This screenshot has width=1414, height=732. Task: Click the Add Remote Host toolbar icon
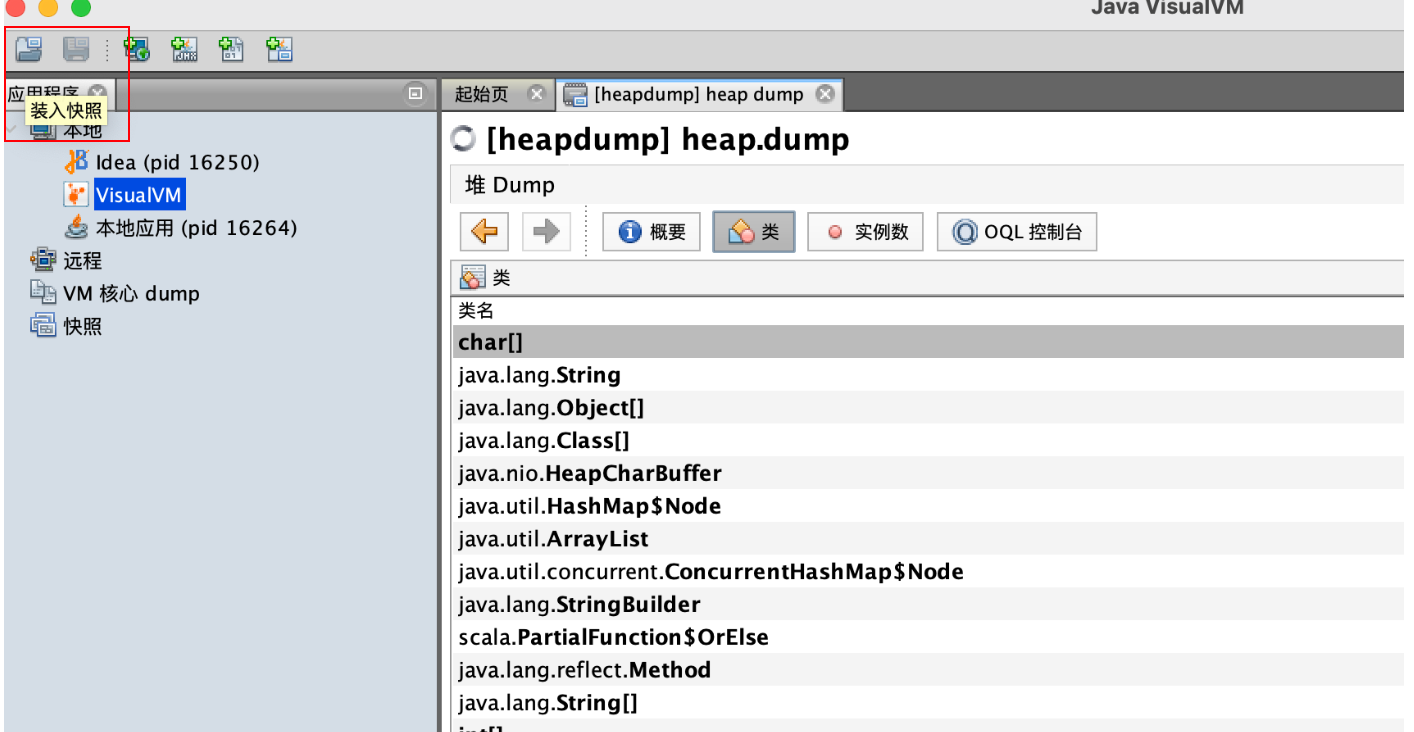(136, 49)
